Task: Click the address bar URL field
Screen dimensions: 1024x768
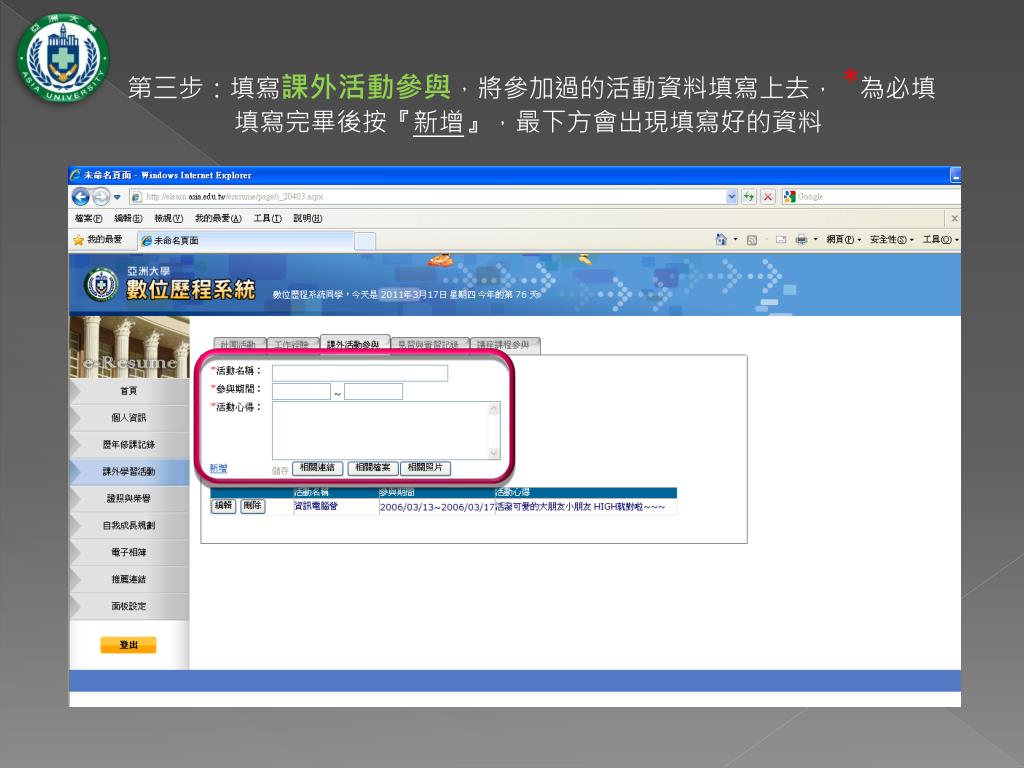Action: click(x=428, y=197)
